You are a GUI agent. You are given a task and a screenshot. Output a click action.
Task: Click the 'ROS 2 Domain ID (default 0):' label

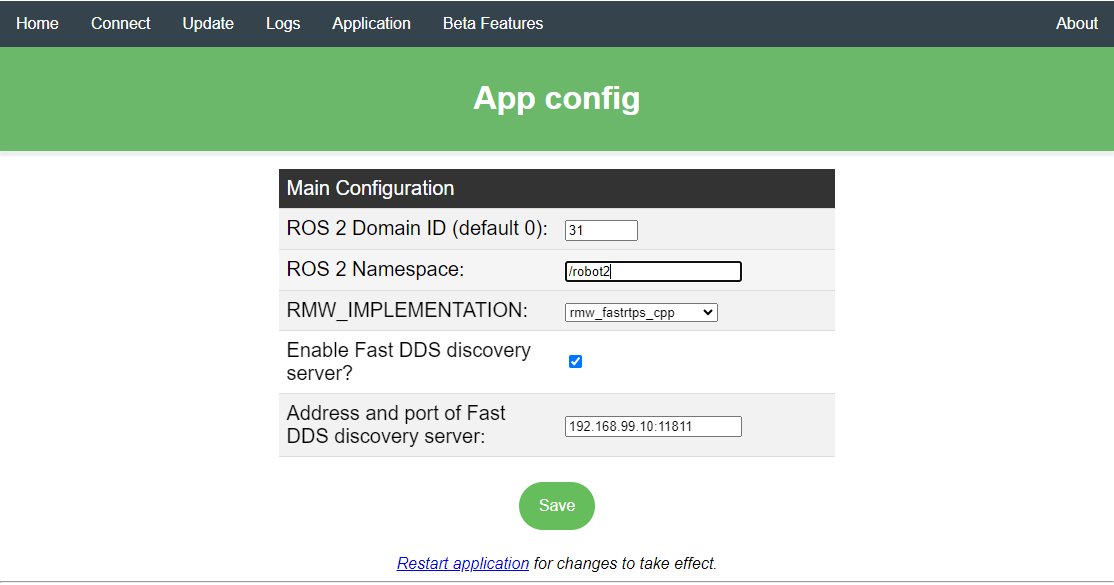point(417,228)
